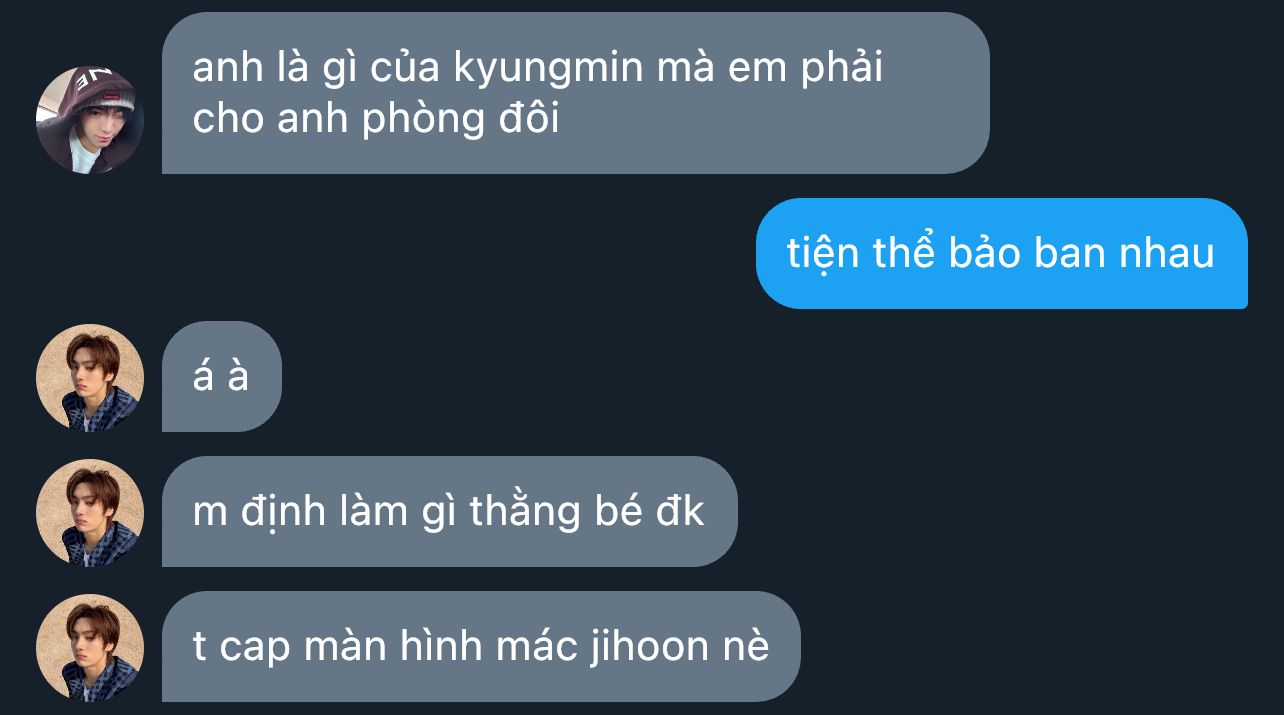Tap the avatar next to "á à"
Screen dimensions: 1284x715
[90, 377]
